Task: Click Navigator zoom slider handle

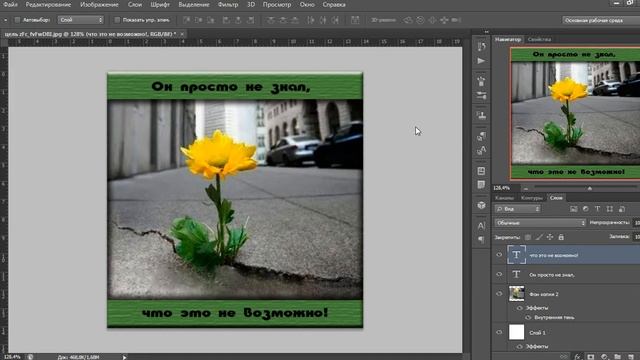Action: (589, 188)
